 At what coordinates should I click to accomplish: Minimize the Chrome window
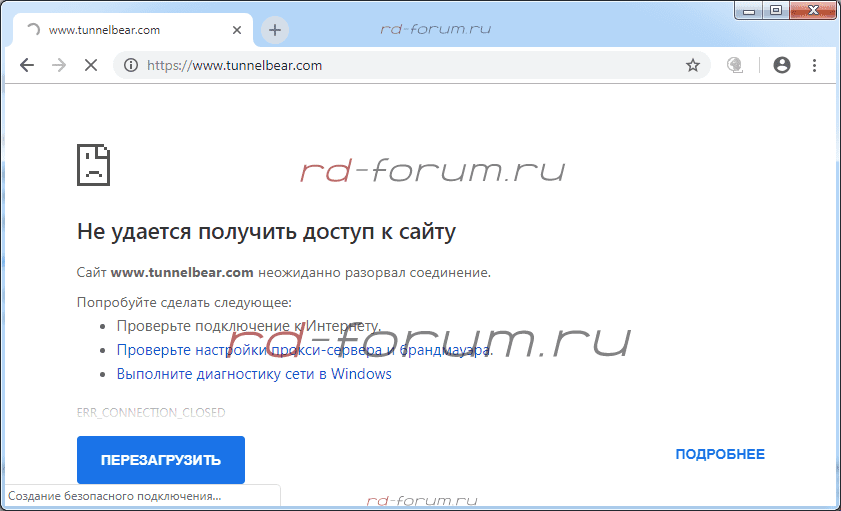click(x=750, y=10)
